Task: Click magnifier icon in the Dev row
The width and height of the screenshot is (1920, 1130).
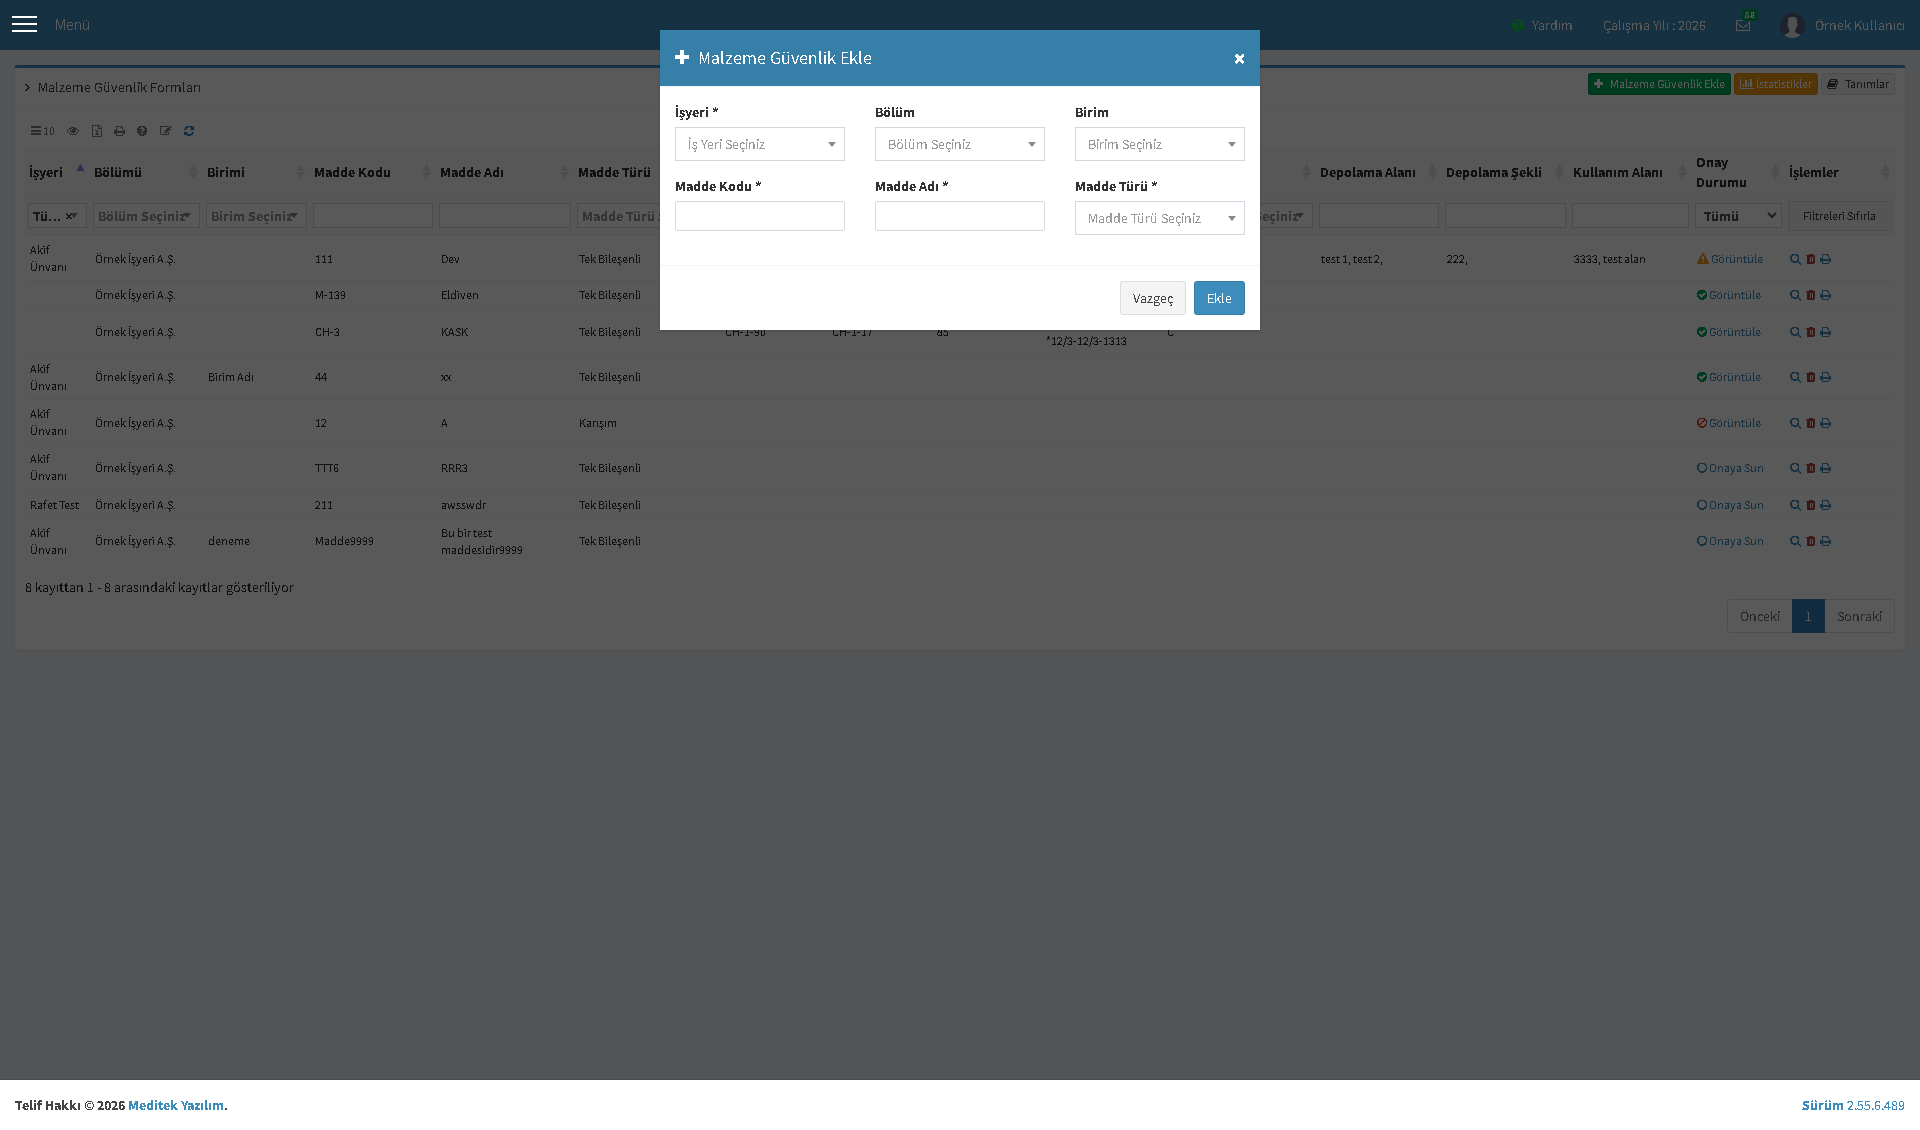Action: pos(1795,259)
